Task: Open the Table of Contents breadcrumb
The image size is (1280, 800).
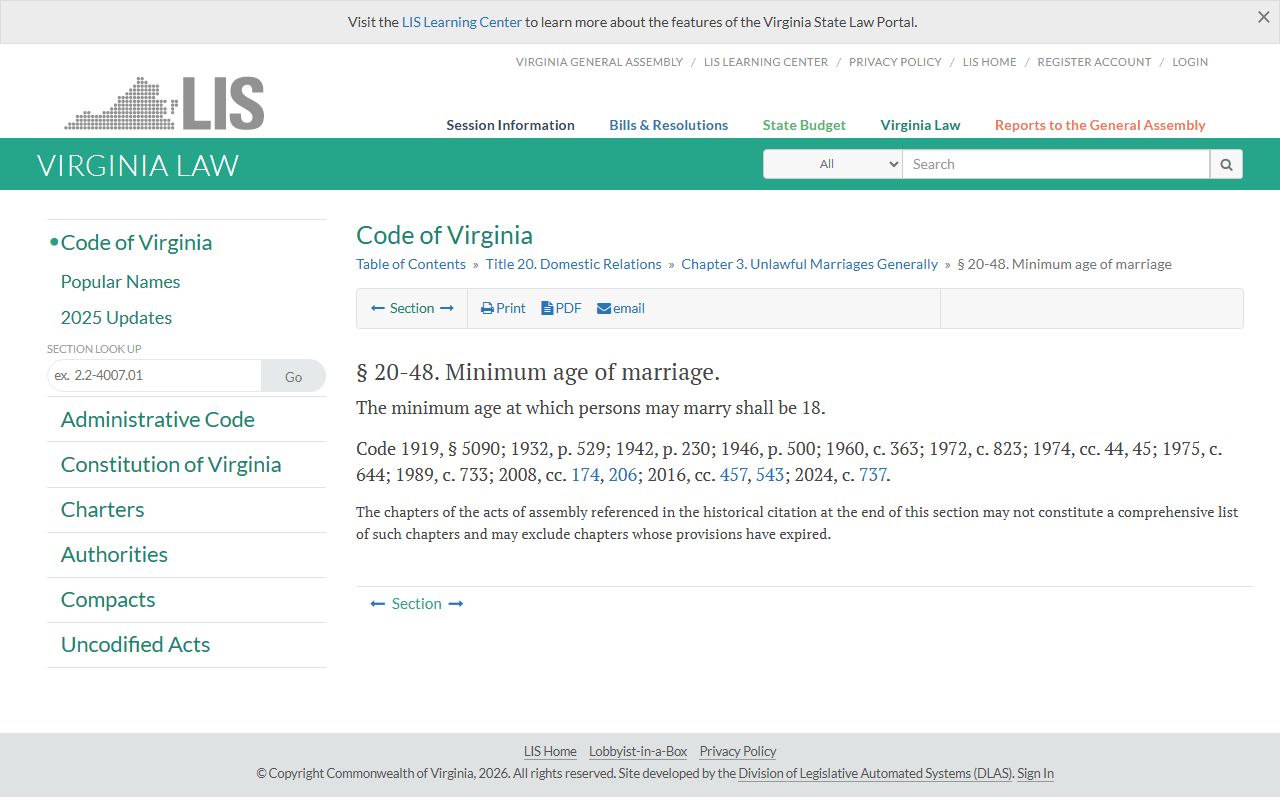Action: (x=411, y=264)
